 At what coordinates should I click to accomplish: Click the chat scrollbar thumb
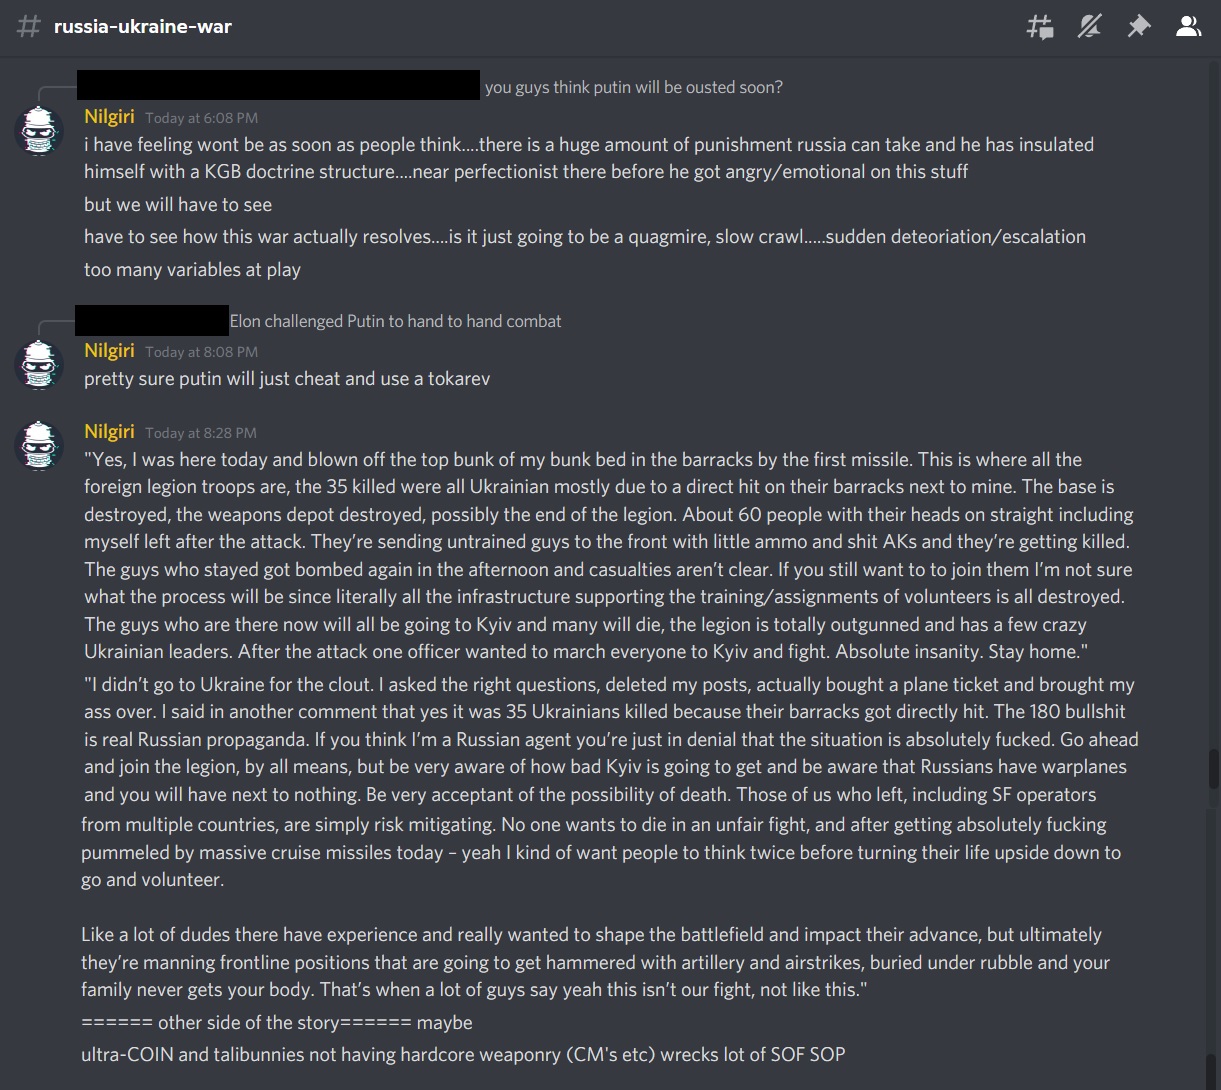click(1214, 768)
